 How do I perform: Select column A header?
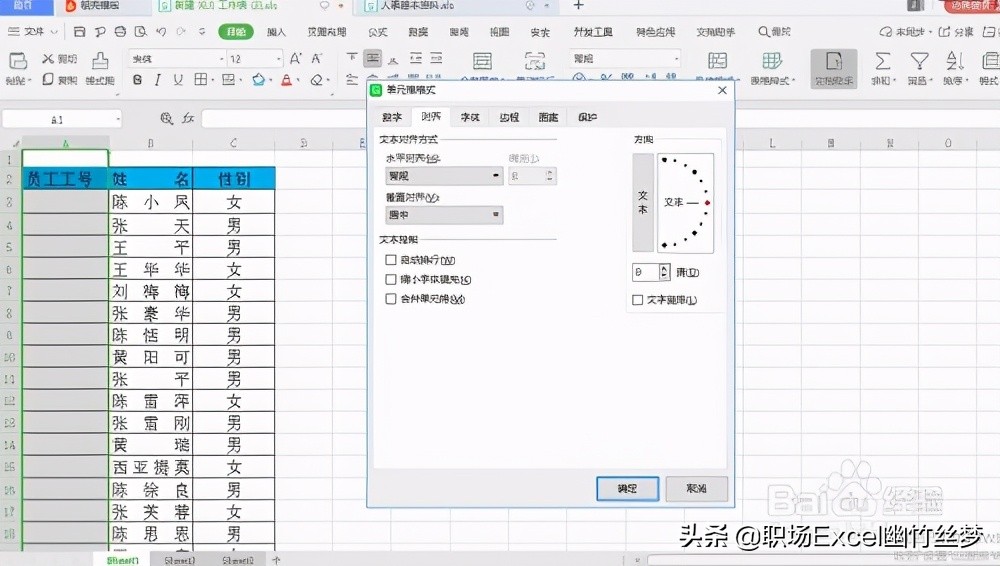click(65, 143)
